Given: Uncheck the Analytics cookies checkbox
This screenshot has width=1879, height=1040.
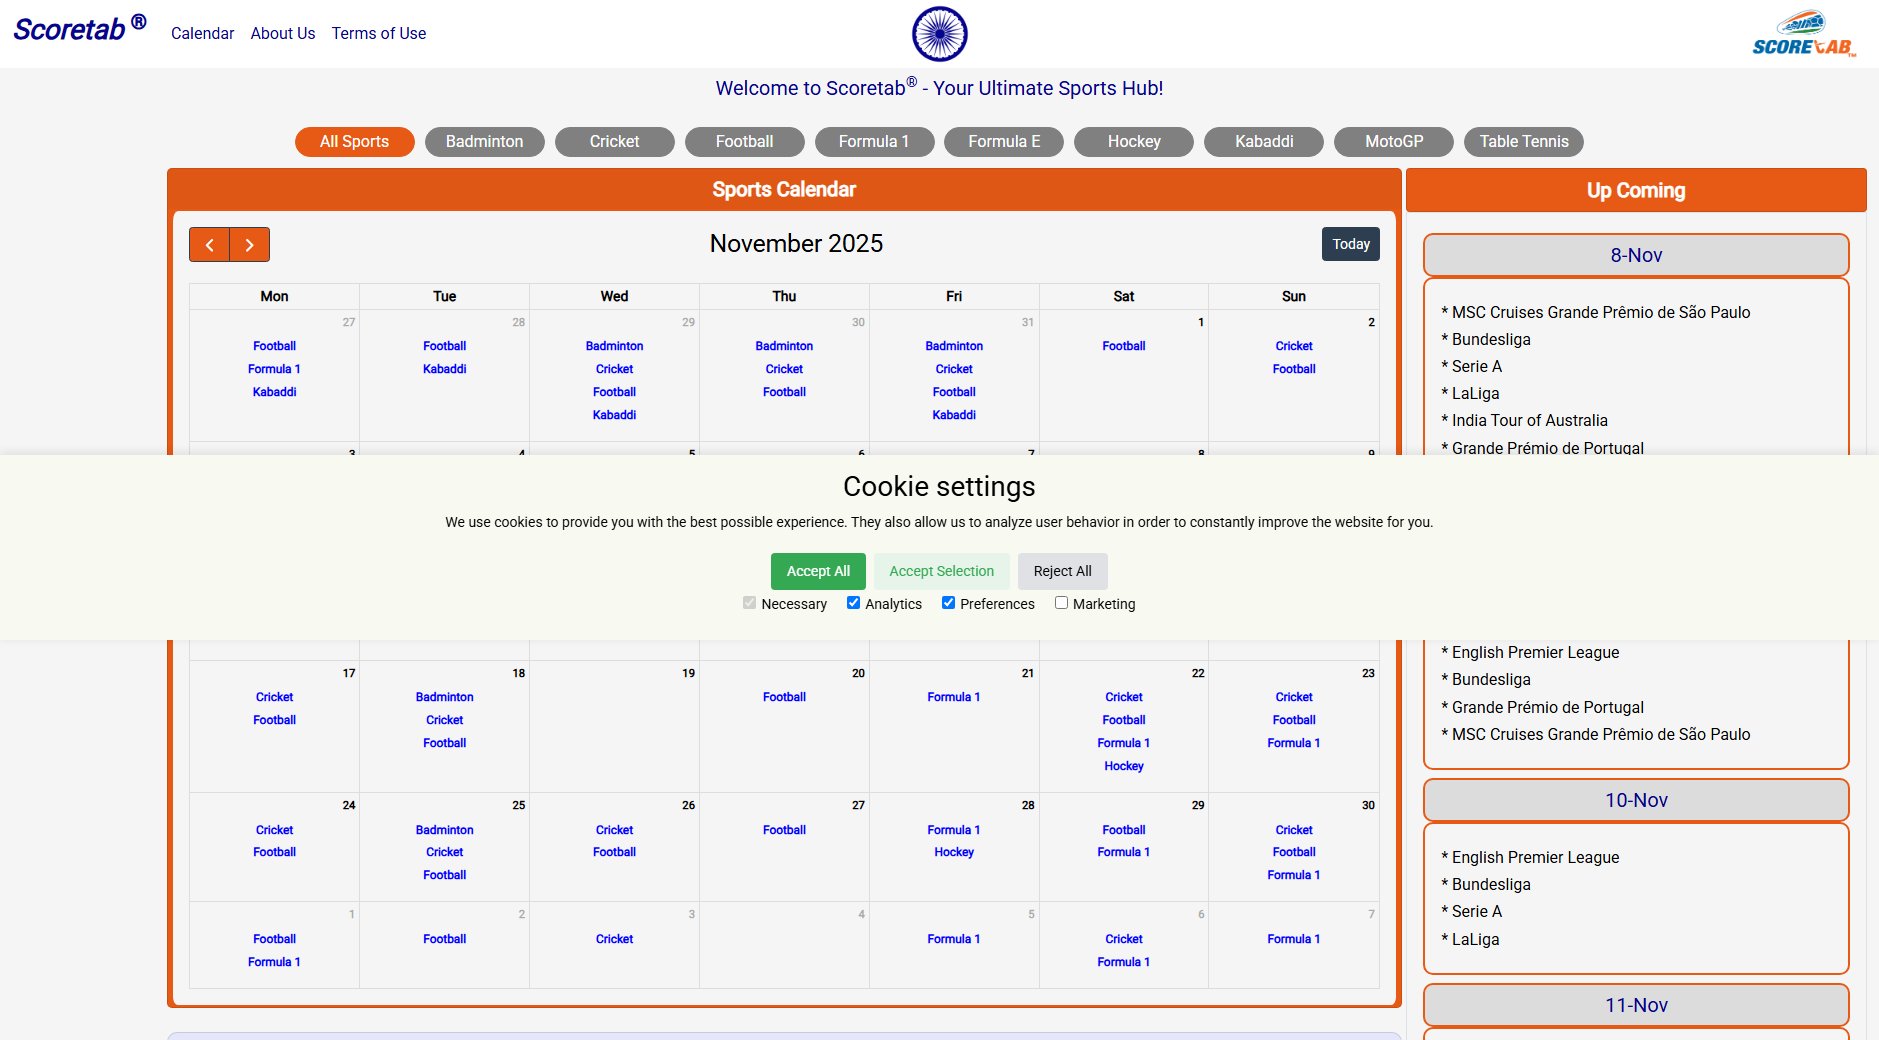Looking at the screenshot, I should tap(853, 603).
